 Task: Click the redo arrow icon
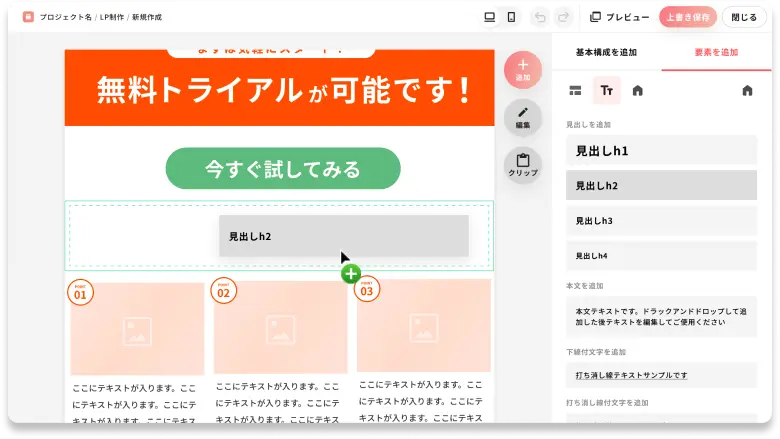pos(564,17)
